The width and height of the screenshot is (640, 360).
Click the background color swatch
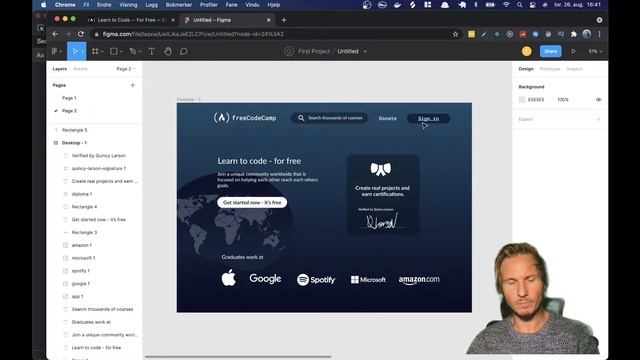click(x=522, y=100)
